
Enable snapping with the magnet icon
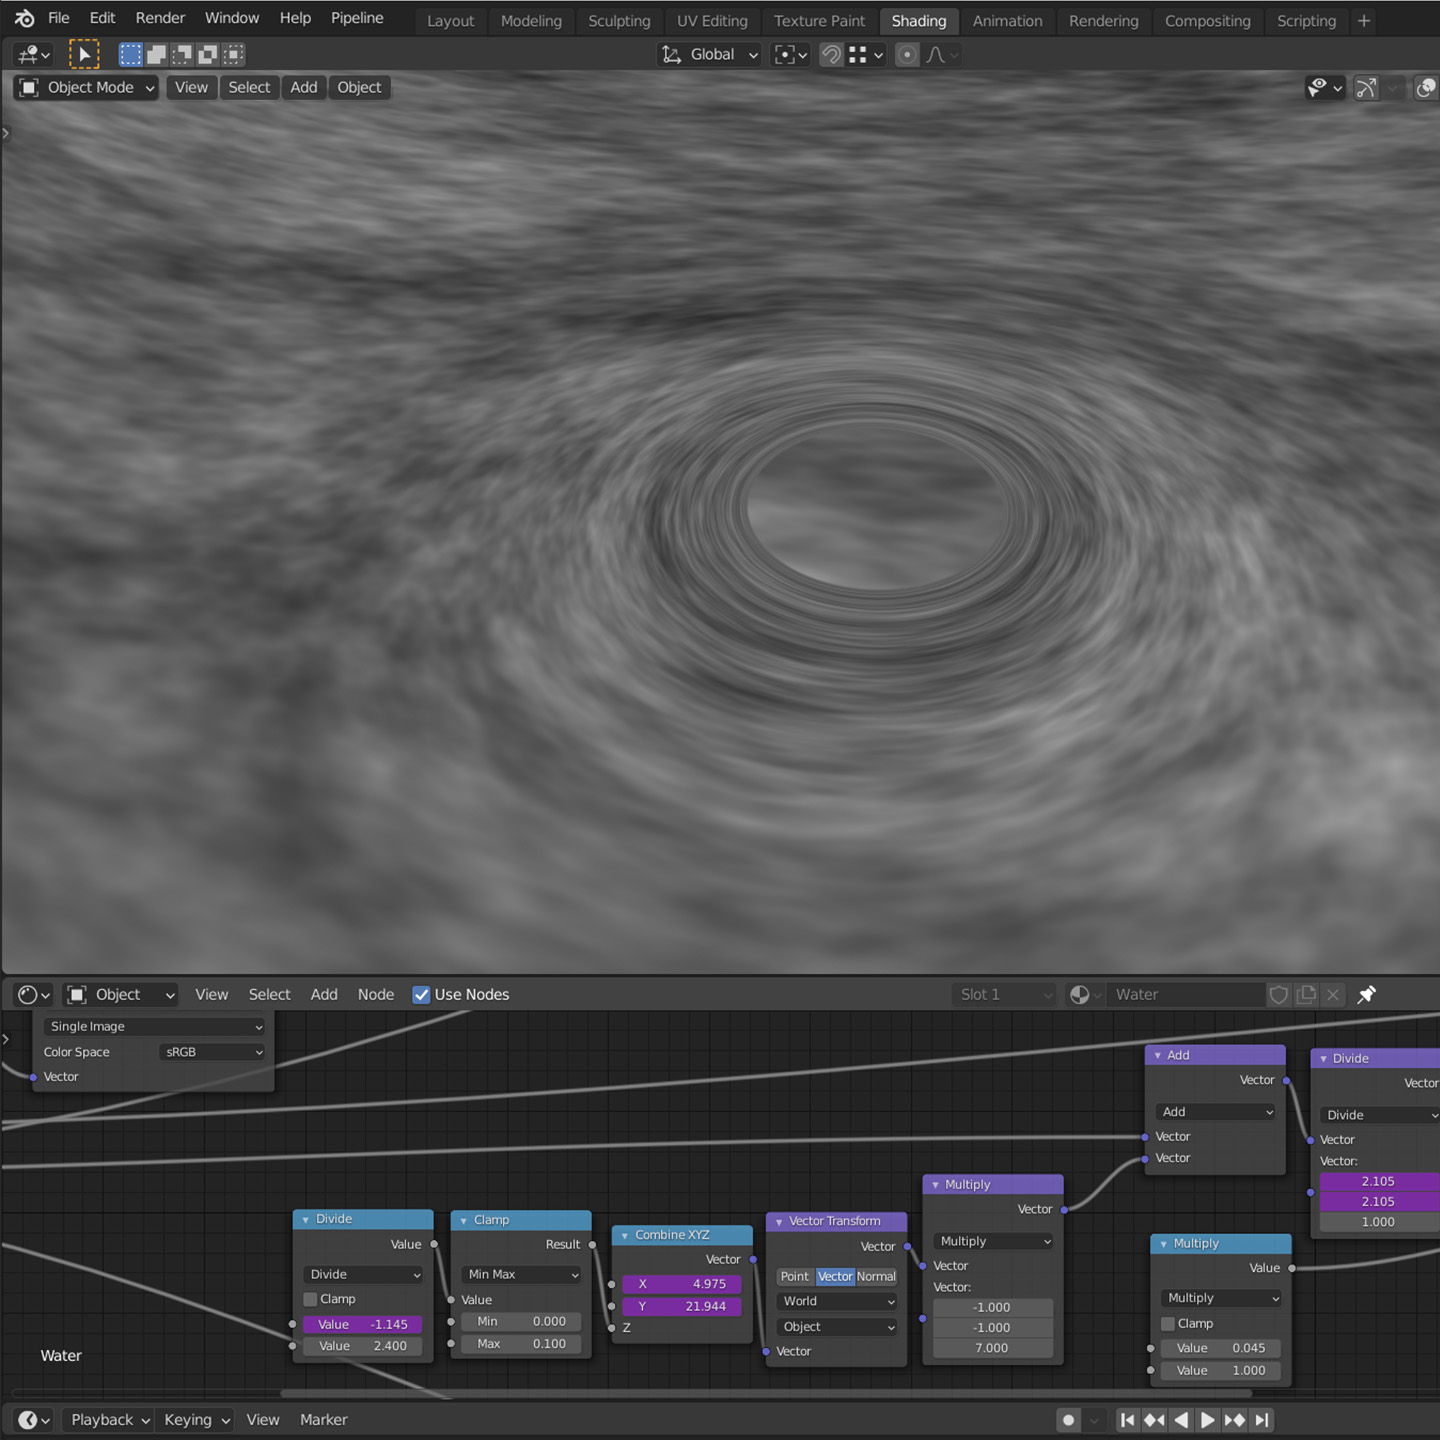(831, 55)
